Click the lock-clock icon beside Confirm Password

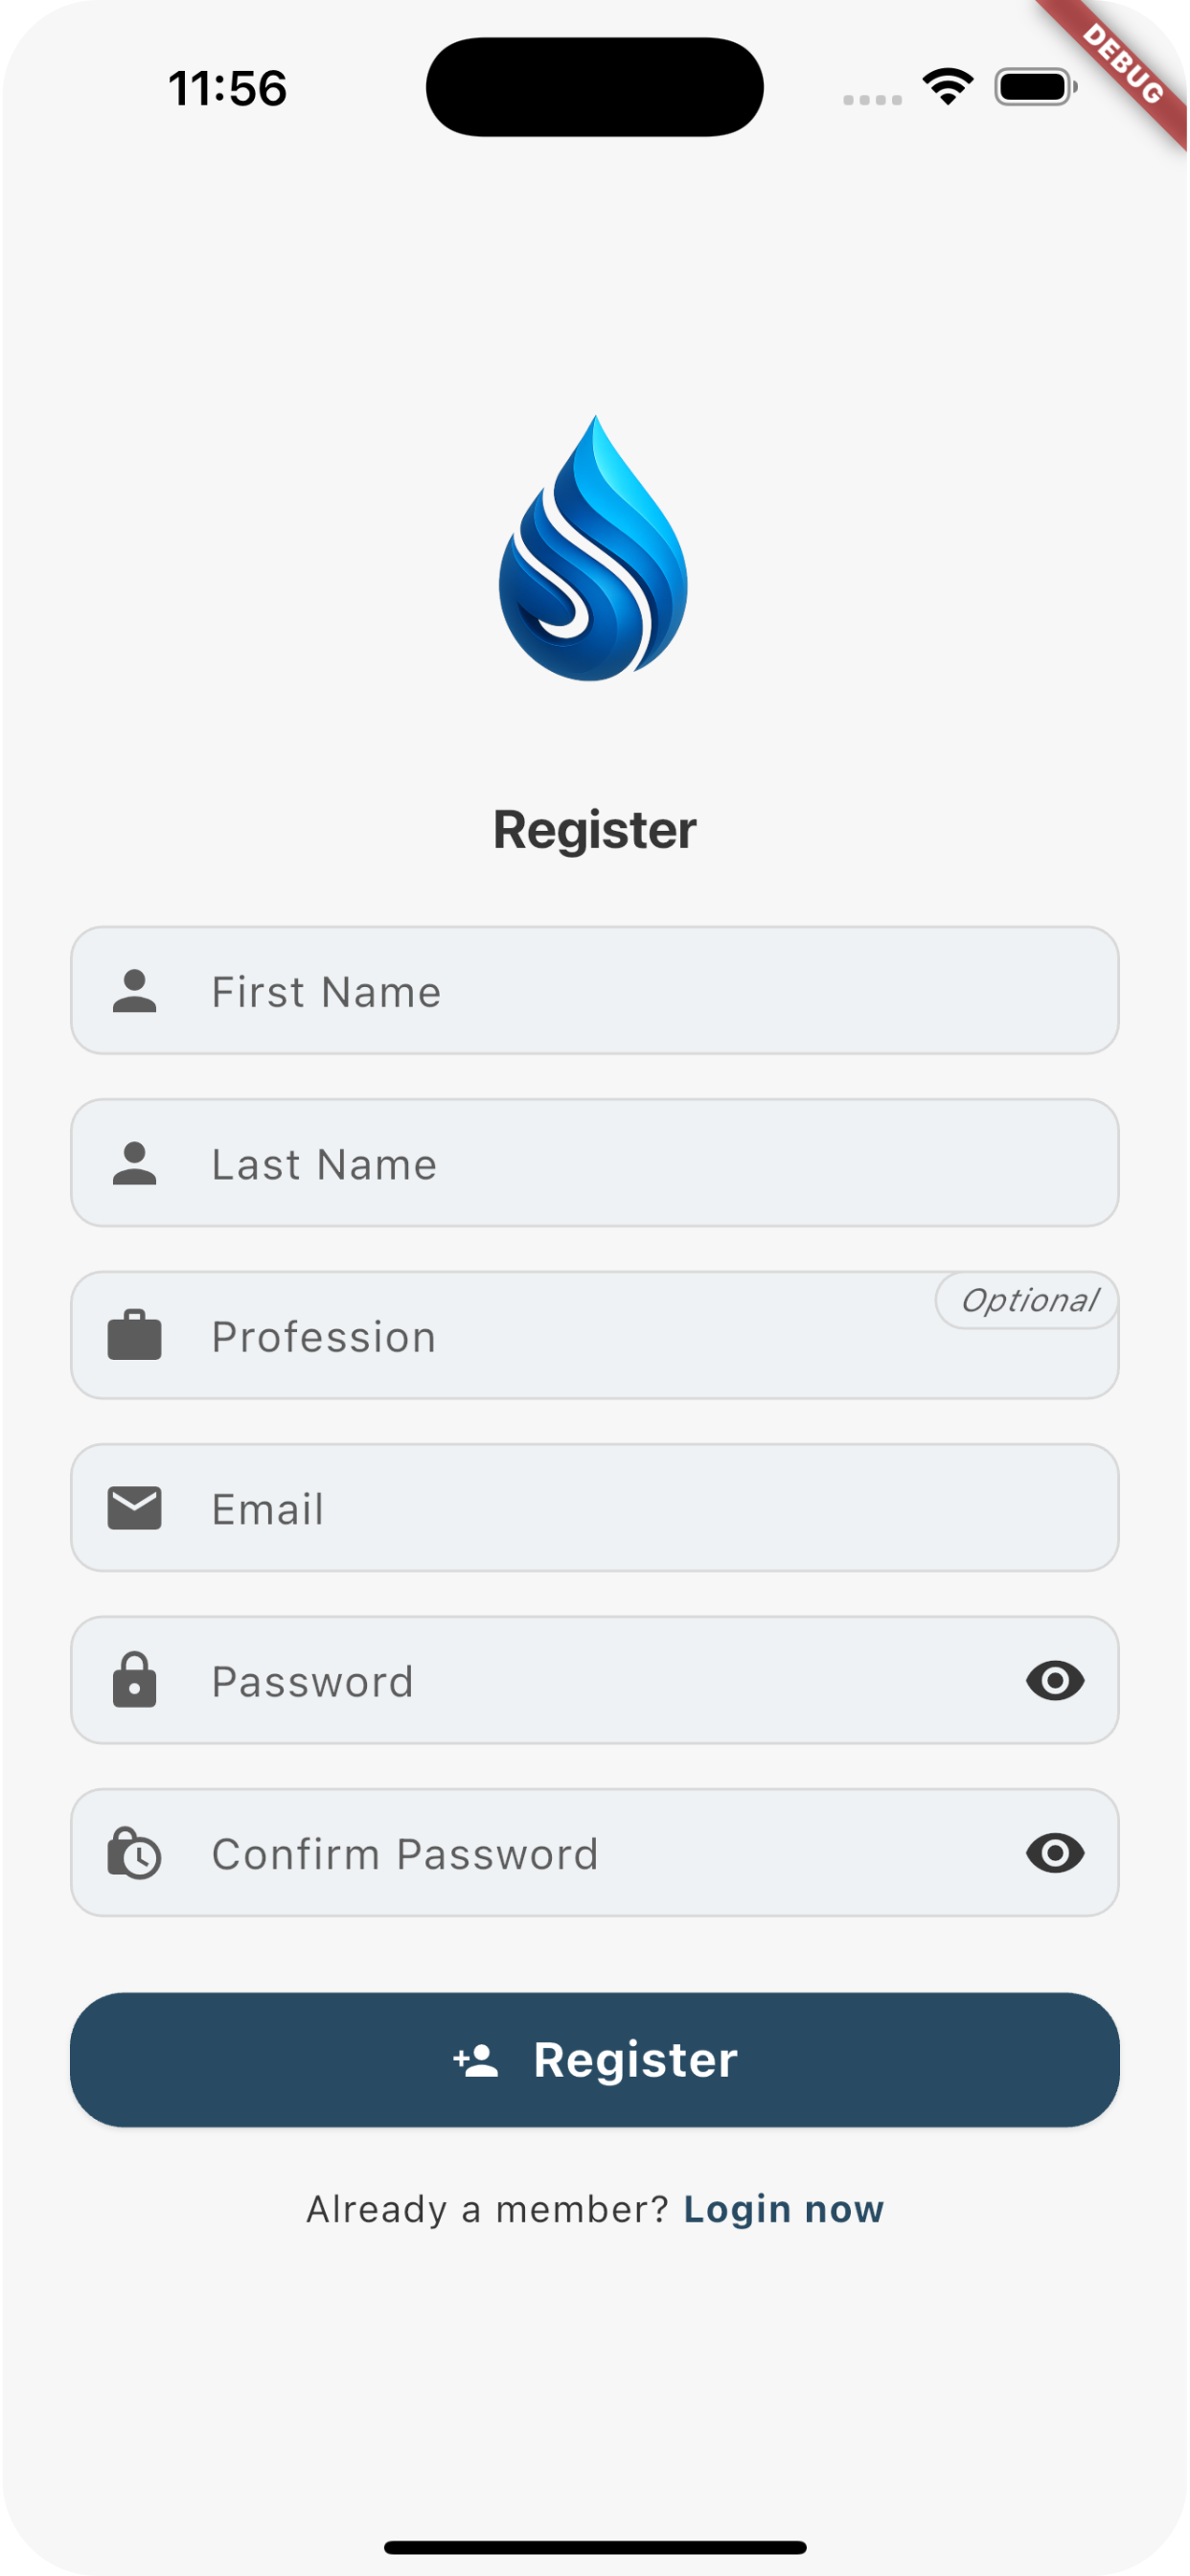pos(134,1853)
